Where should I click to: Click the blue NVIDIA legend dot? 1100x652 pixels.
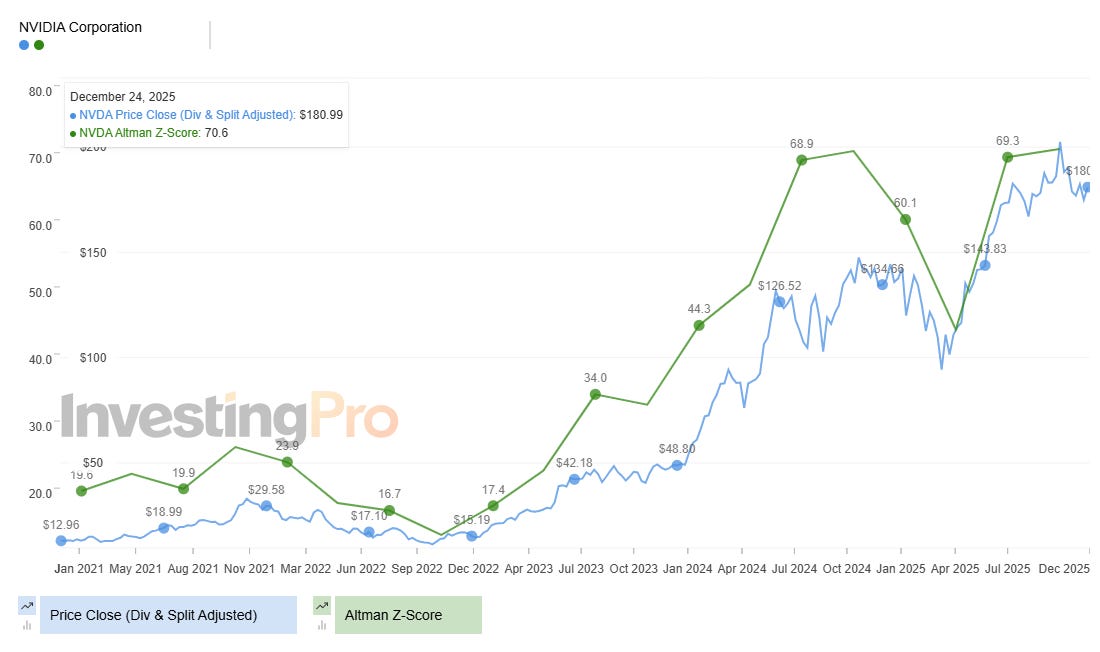pos(24,45)
